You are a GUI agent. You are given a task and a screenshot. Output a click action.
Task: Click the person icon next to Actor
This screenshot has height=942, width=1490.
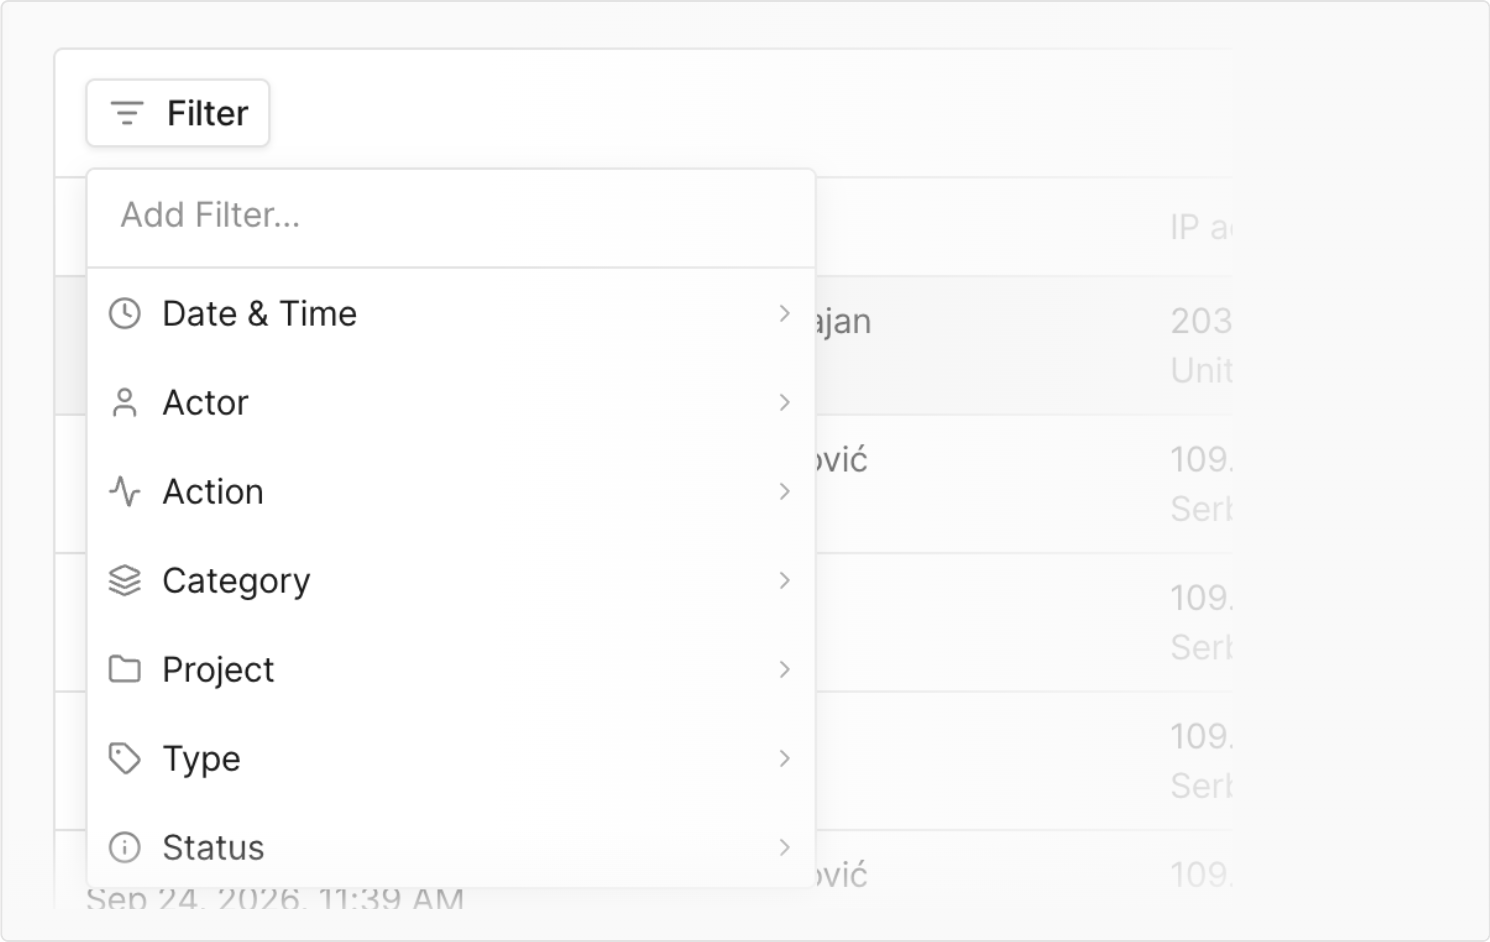(124, 402)
